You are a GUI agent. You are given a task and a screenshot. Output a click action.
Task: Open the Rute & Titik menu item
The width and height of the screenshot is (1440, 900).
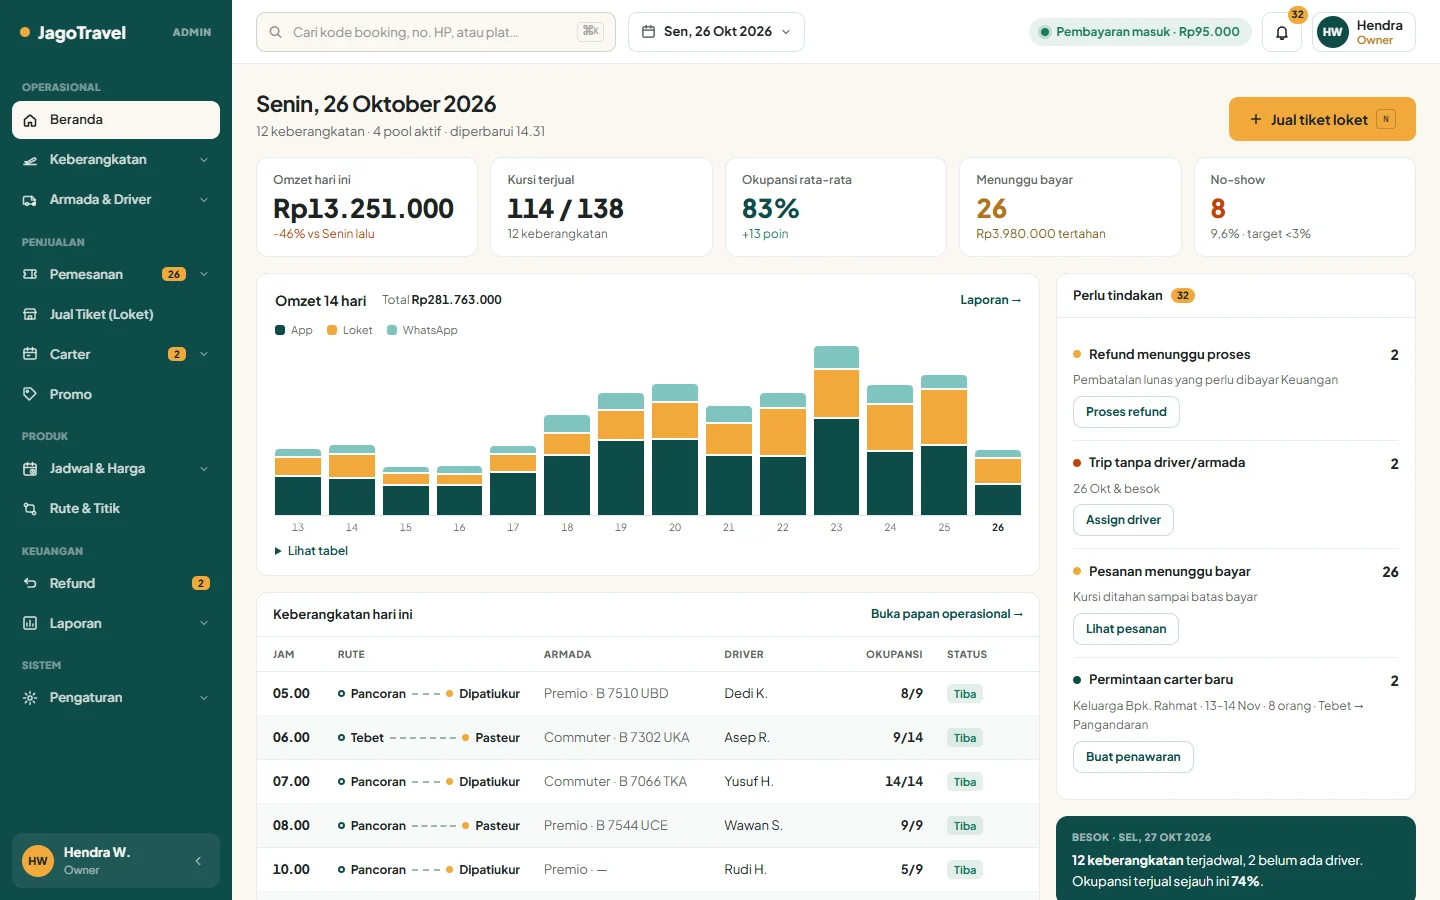tap(116, 508)
